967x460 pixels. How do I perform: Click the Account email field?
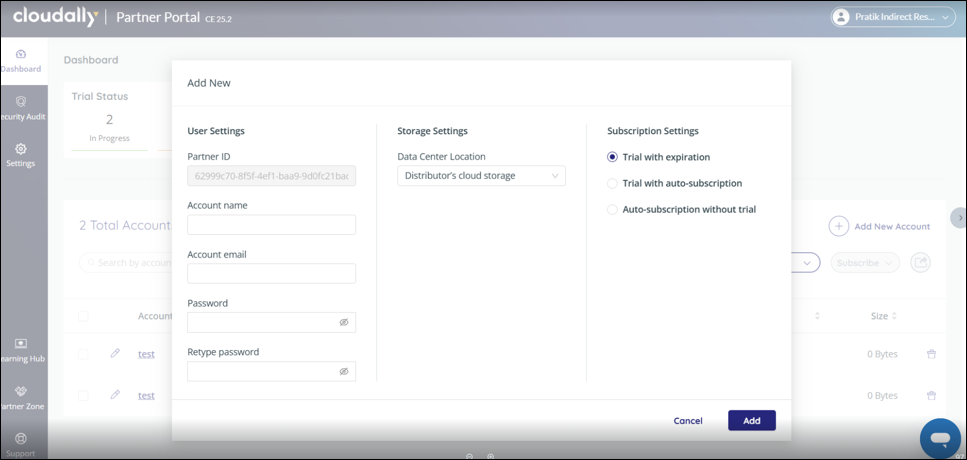click(271, 273)
